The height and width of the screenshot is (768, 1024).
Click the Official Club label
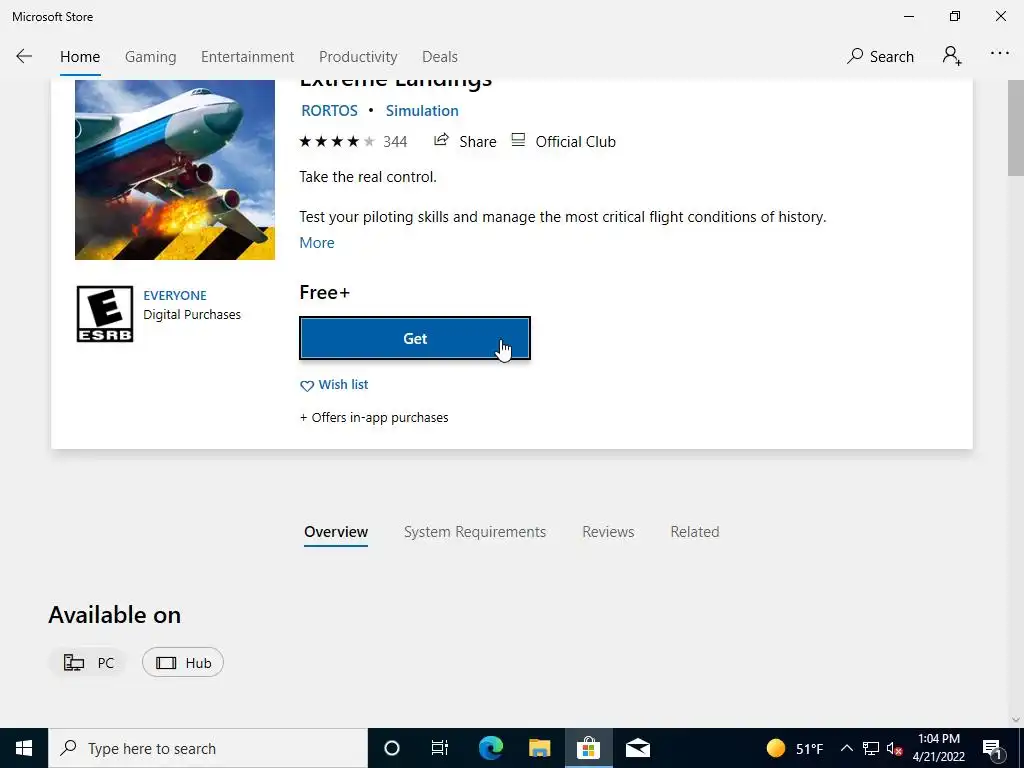coord(575,142)
